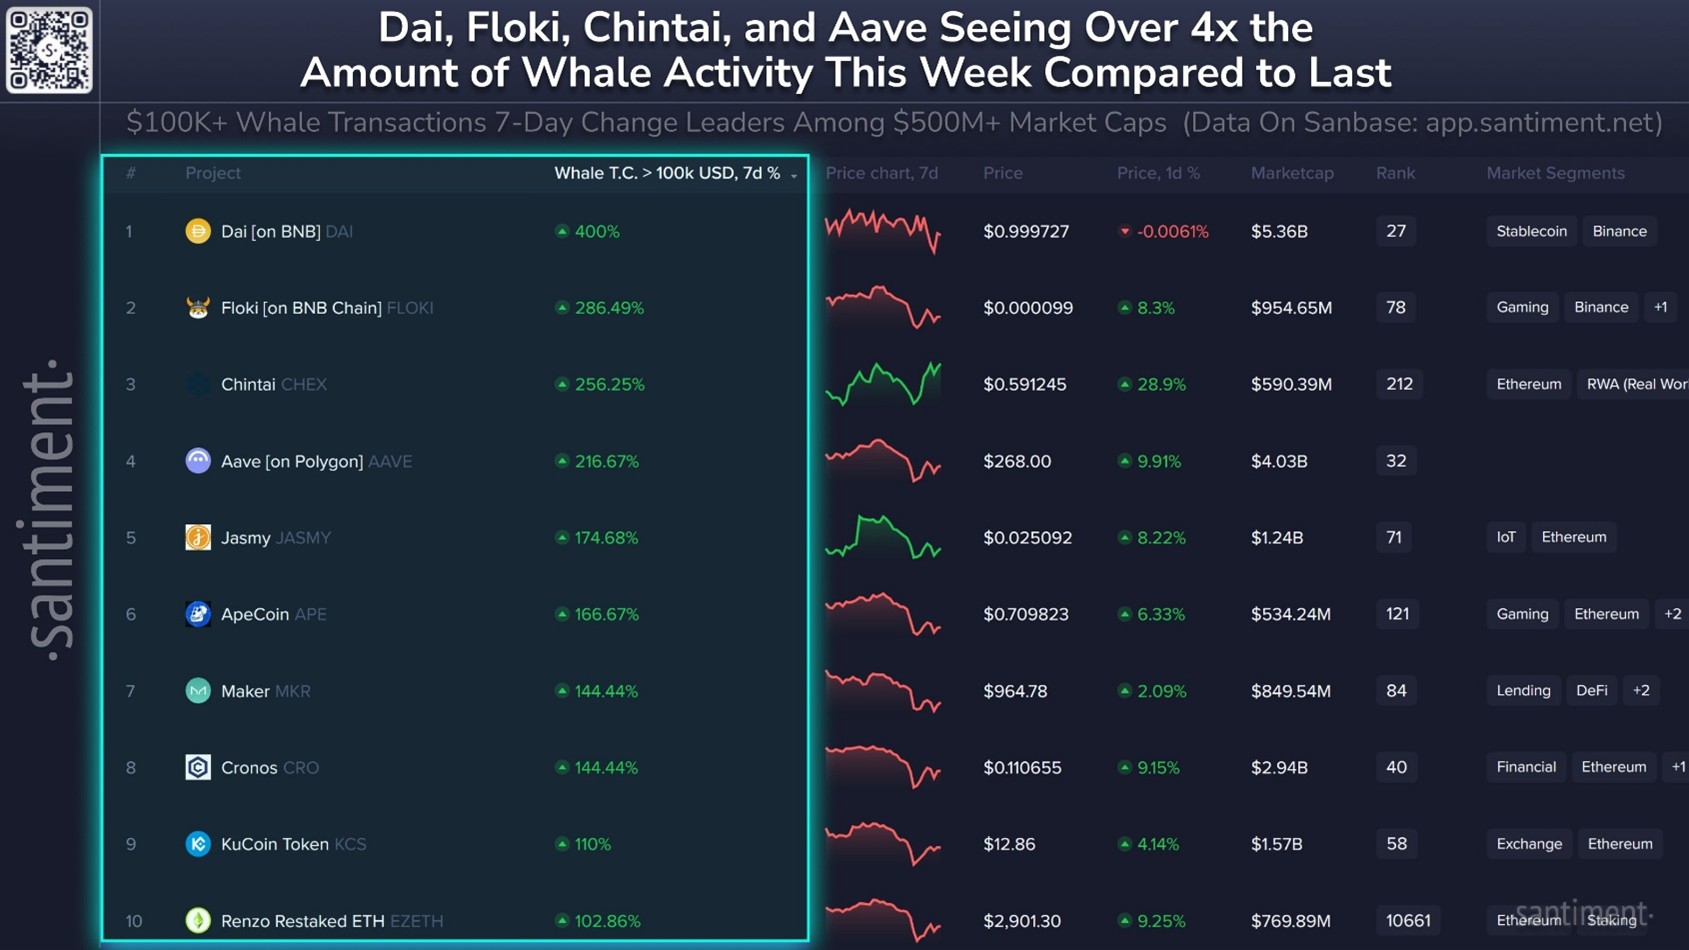Select the Stablecoin segment tag
This screenshot has height=950, width=1689.
pos(1531,231)
